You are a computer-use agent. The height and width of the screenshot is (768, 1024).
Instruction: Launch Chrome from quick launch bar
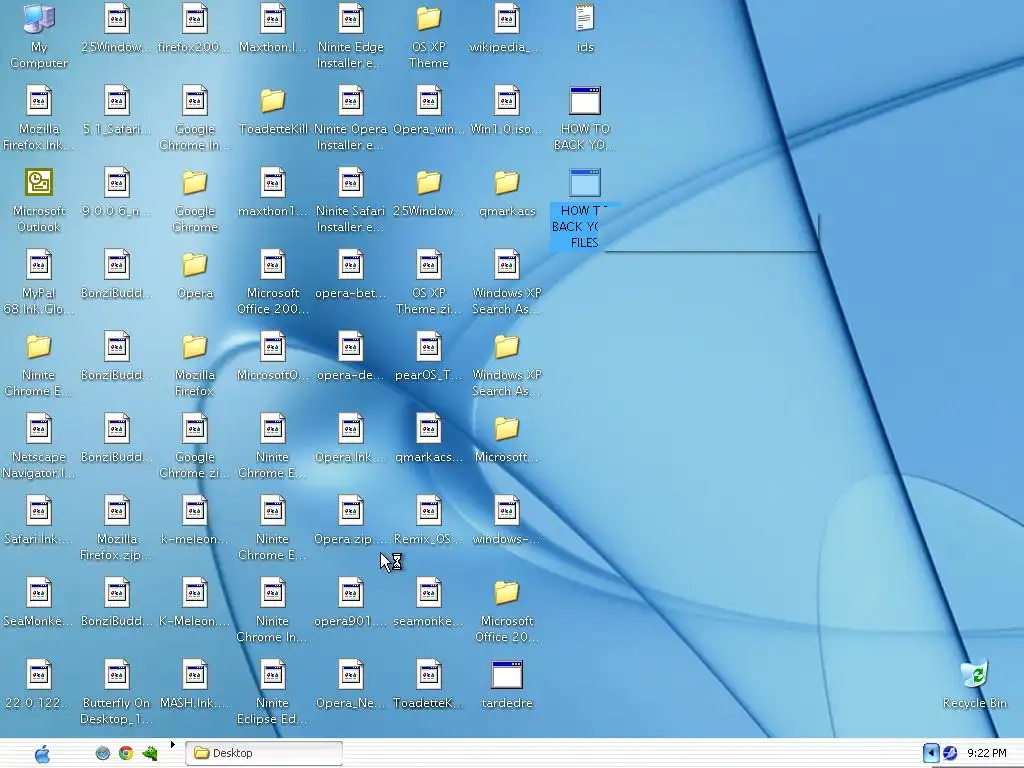click(126, 753)
